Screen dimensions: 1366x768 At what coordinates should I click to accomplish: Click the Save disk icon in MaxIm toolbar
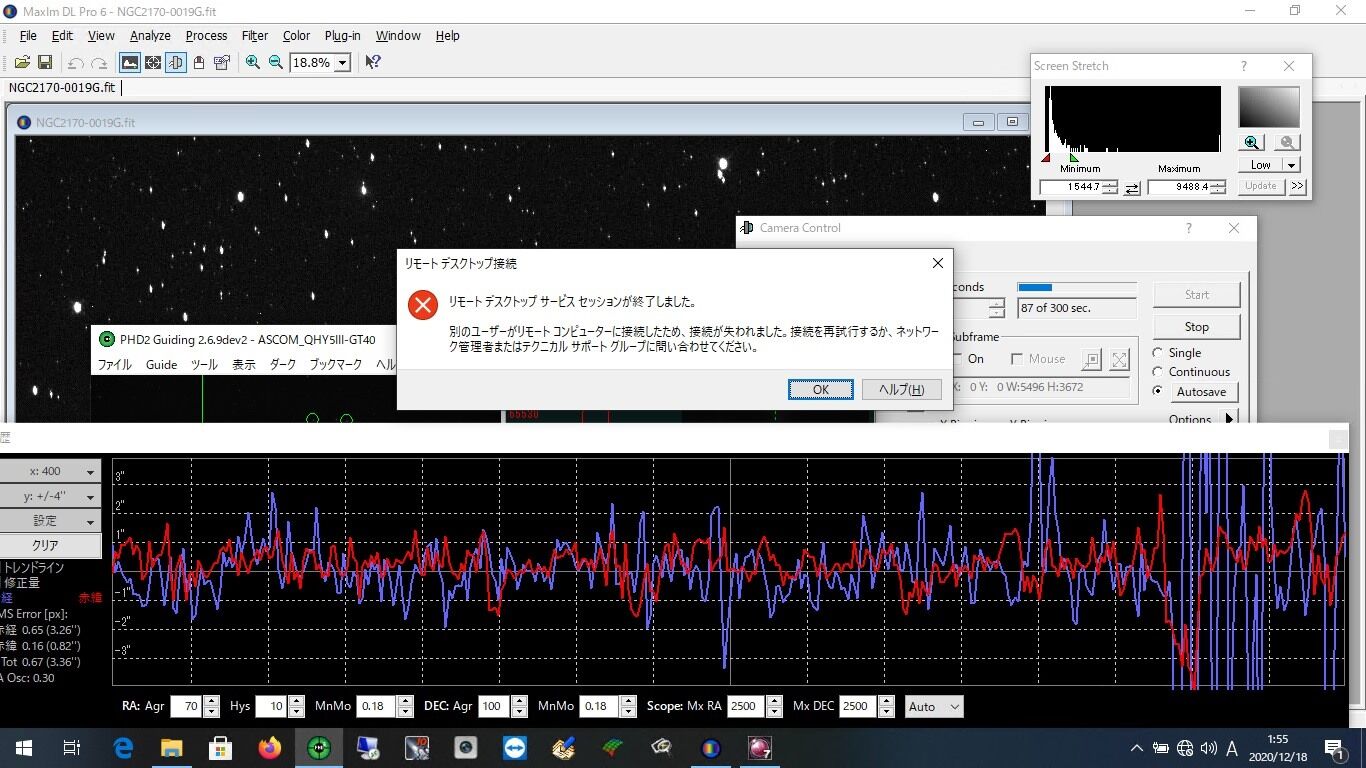tap(45, 62)
